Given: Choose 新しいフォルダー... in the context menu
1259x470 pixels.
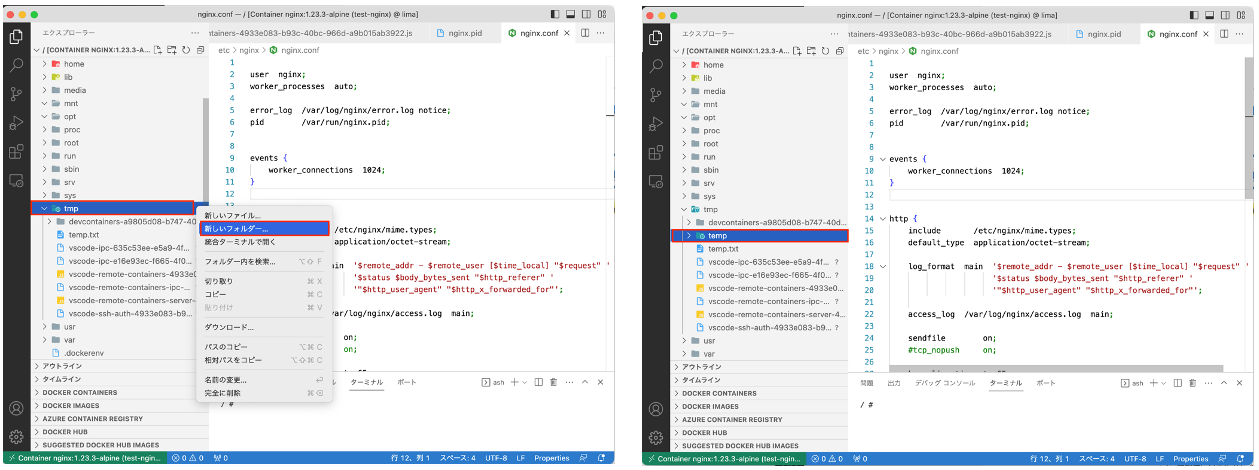Looking at the screenshot, I should click(x=264, y=229).
